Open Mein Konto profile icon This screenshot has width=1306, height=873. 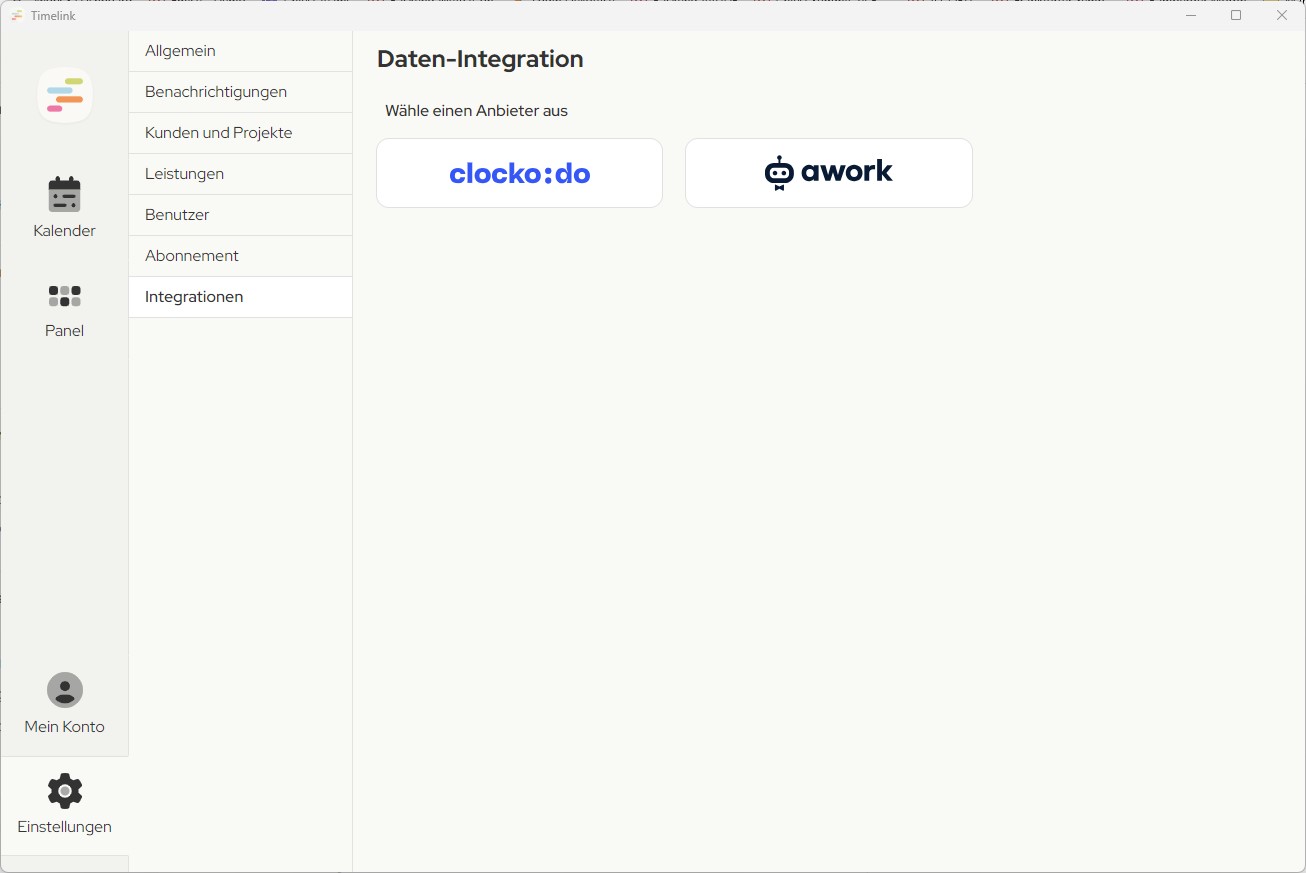64,690
